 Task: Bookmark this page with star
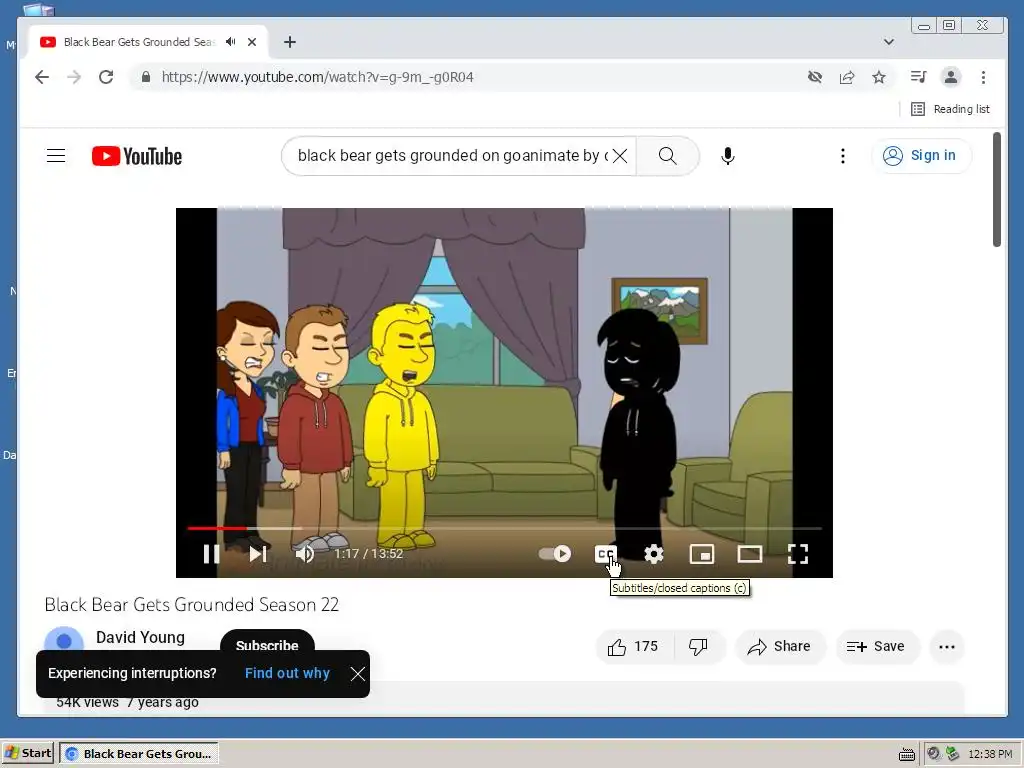tap(879, 77)
